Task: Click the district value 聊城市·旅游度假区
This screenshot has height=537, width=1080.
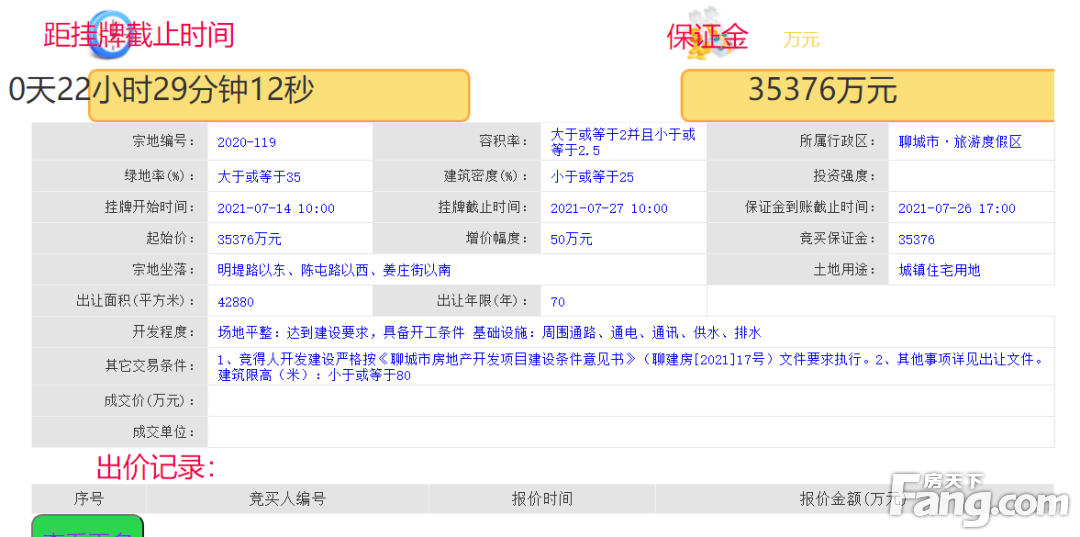Action: (960, 142)
